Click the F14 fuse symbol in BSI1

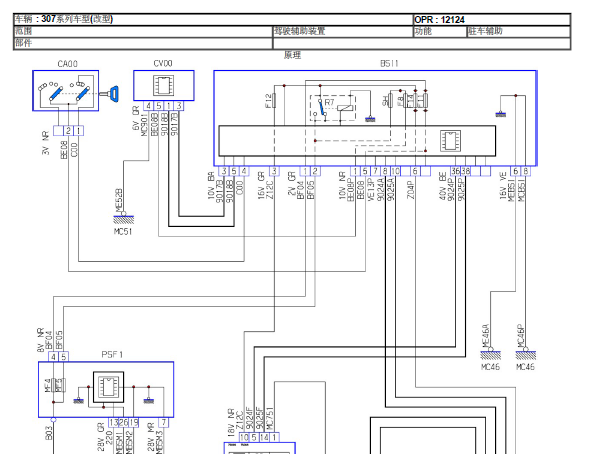pyautogui.click(x=415, y=100)
